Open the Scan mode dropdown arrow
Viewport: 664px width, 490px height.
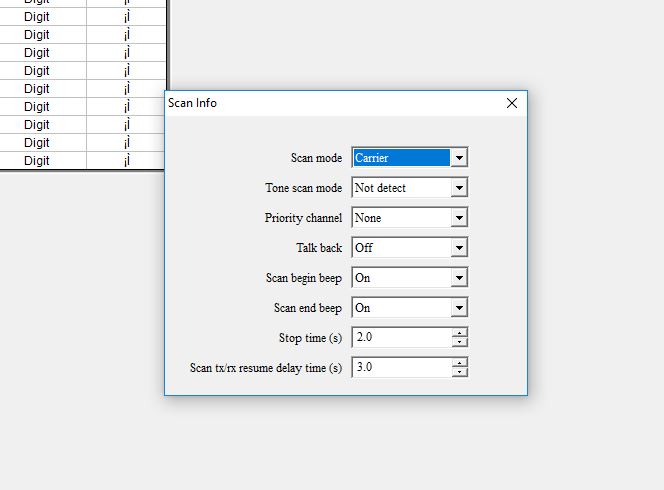459,158
